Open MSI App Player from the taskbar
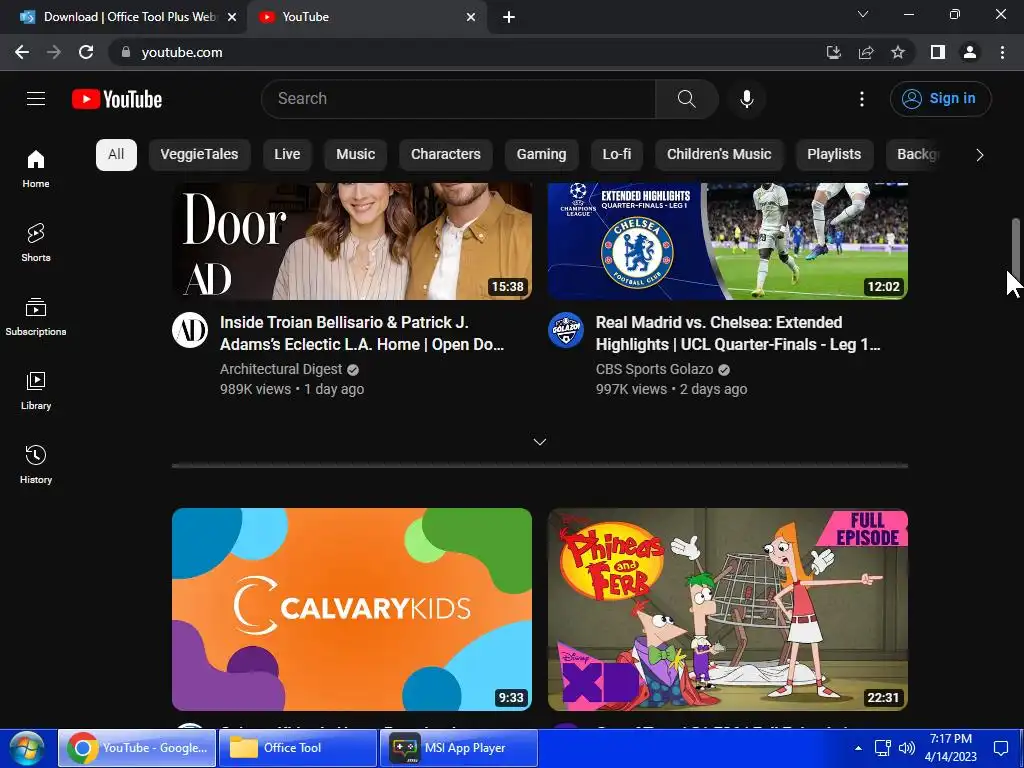Image resolution: width=1024 pixels, height=768 pixels. (x=458, y=748)
